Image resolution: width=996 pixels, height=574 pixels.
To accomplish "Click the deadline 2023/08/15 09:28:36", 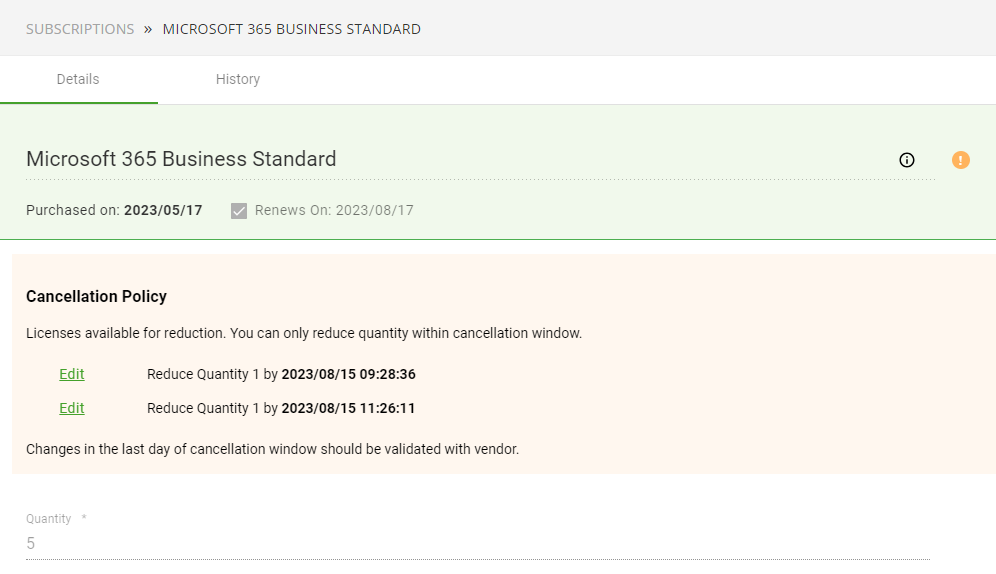I will (349, 374).
